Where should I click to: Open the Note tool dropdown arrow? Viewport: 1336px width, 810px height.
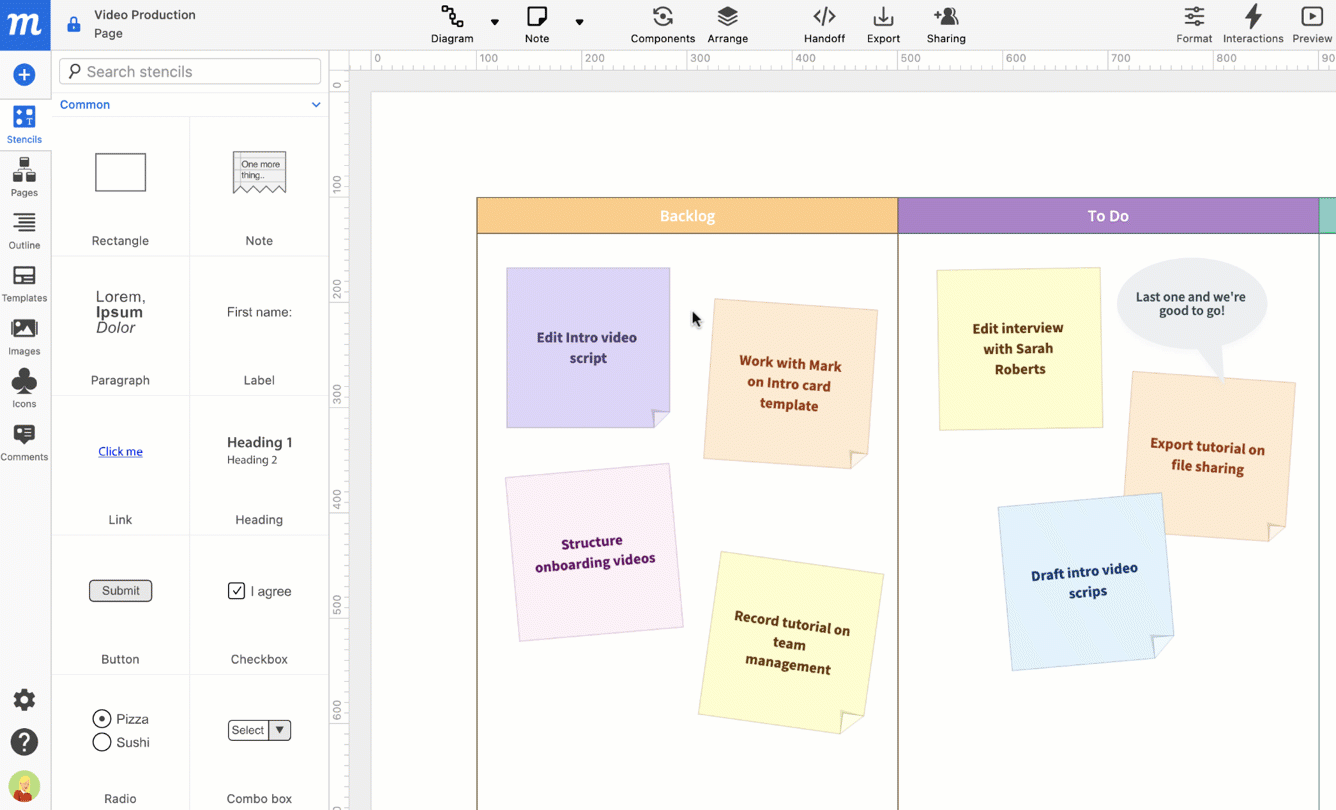click(580, 24)
